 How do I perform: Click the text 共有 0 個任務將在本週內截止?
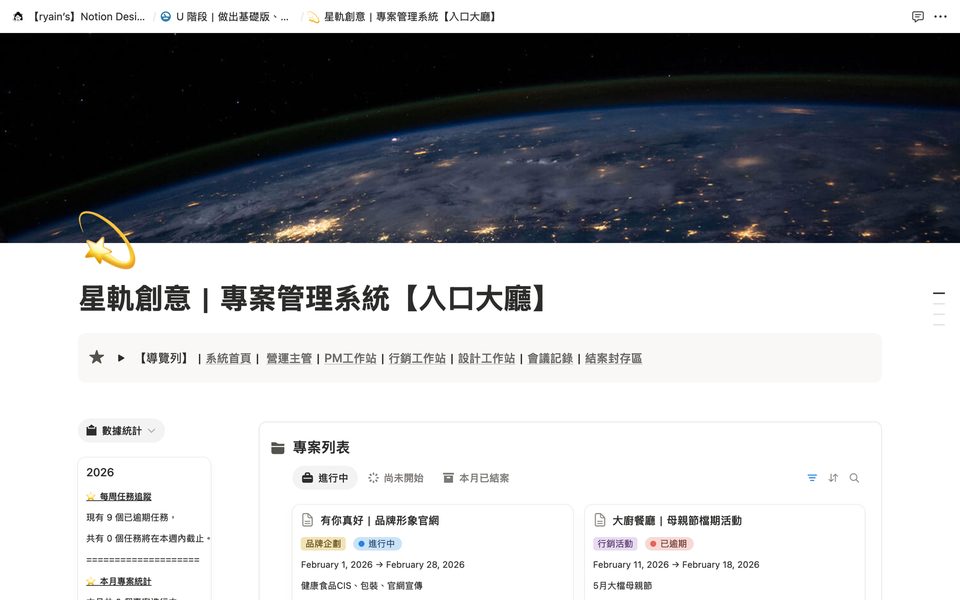coord(147,538)
